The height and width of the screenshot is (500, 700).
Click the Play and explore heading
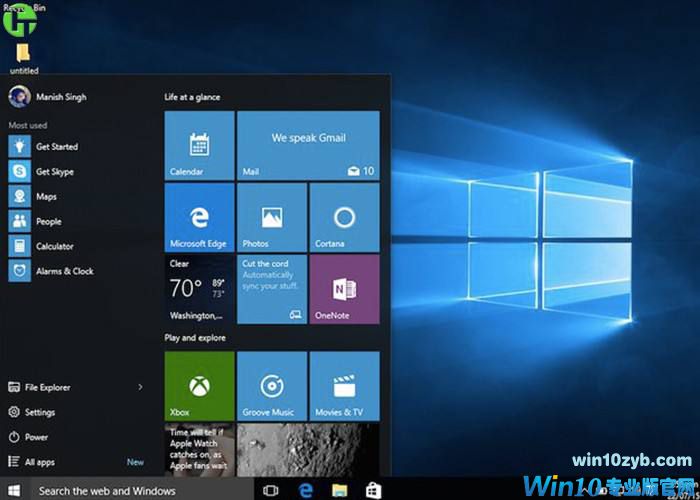[195, 338]
